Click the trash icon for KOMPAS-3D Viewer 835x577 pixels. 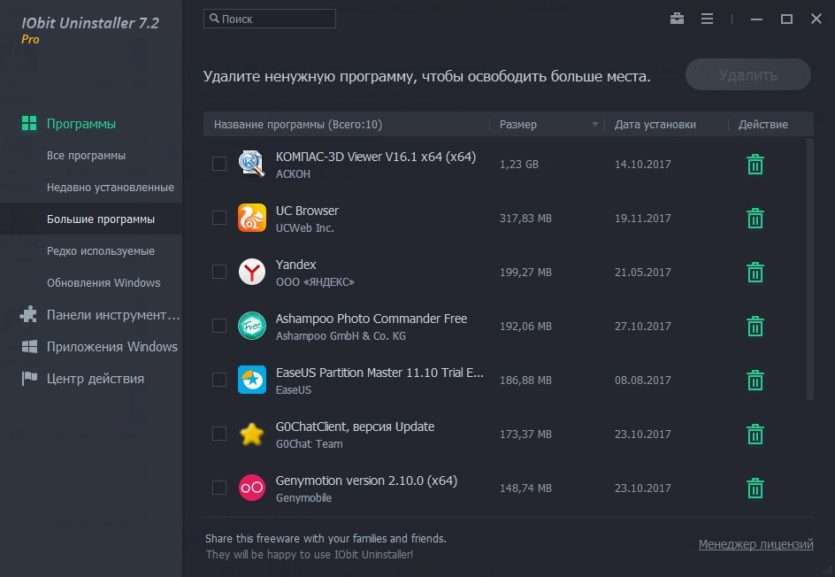755,164
